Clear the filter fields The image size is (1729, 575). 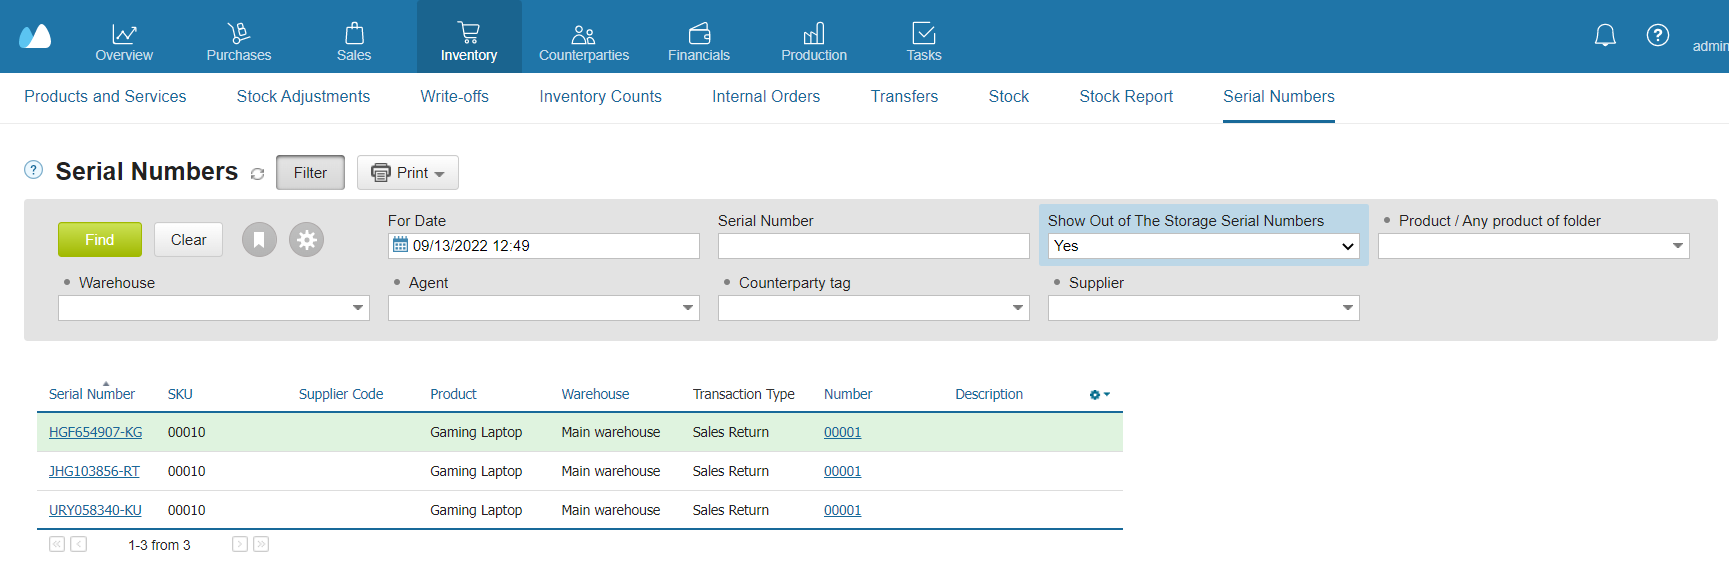189,240
